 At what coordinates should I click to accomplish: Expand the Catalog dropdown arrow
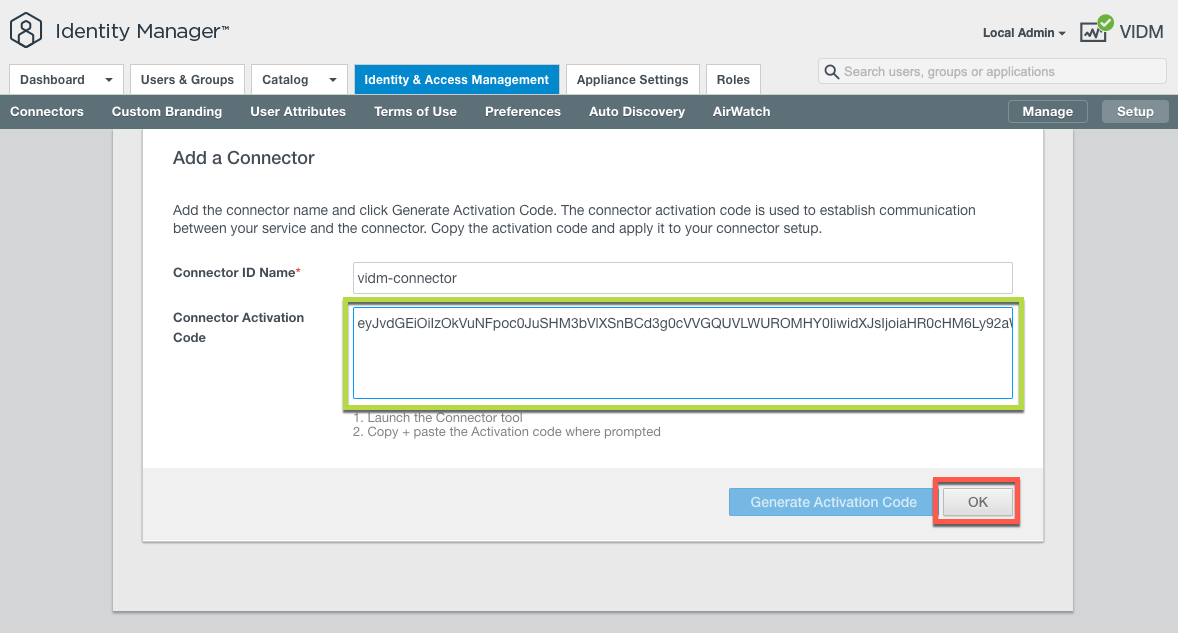click(x=333, y=80)
